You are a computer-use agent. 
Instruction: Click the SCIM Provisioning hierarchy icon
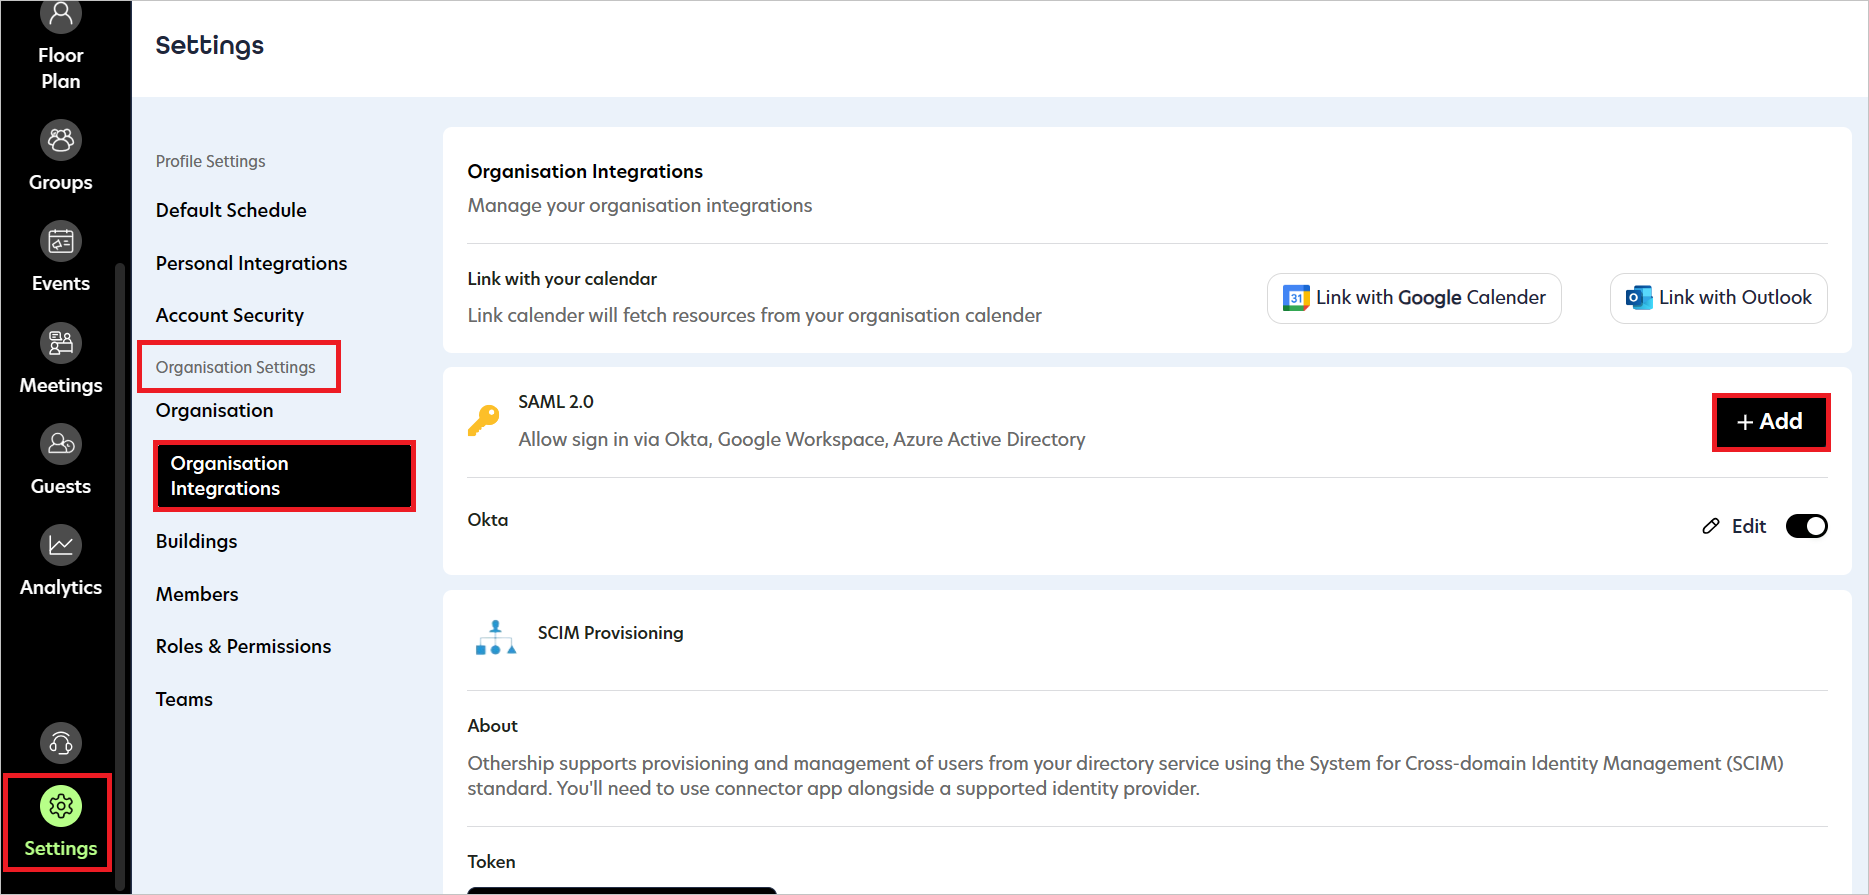[495, 638]
